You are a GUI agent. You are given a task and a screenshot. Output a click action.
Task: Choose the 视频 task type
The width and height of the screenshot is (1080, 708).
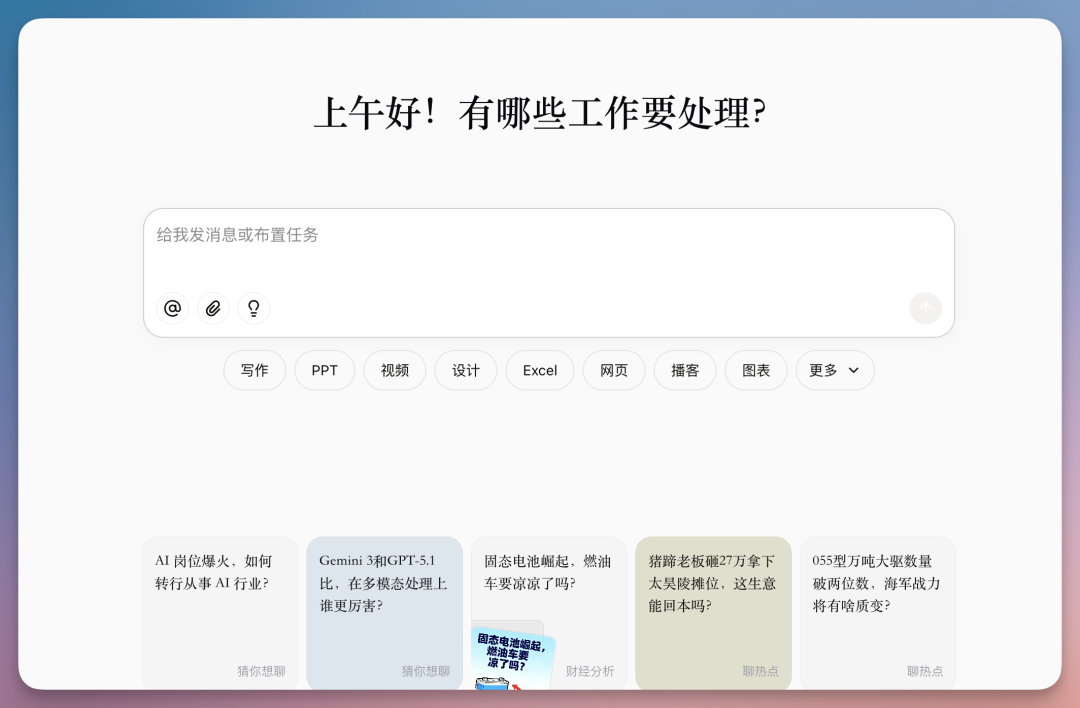pyautogui.click(x=394, y=370)
